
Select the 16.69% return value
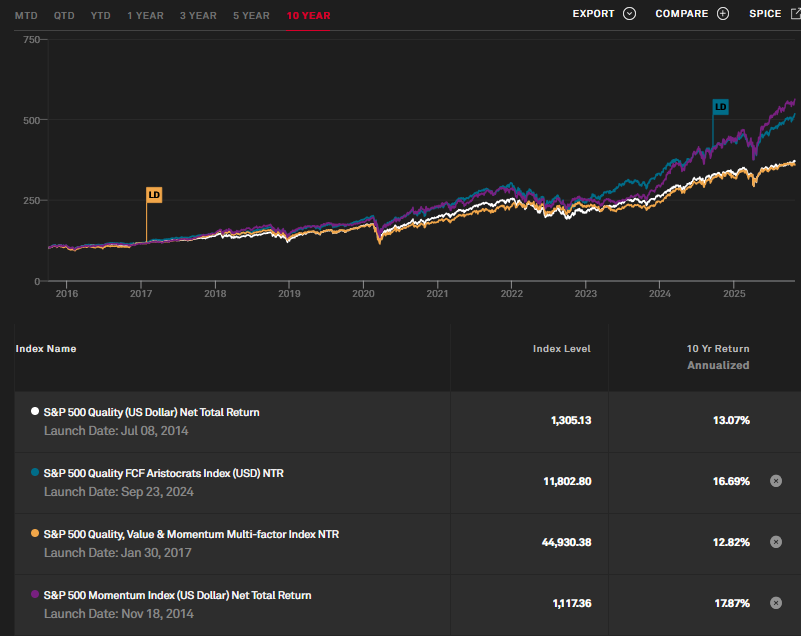(x=731, y=481)
